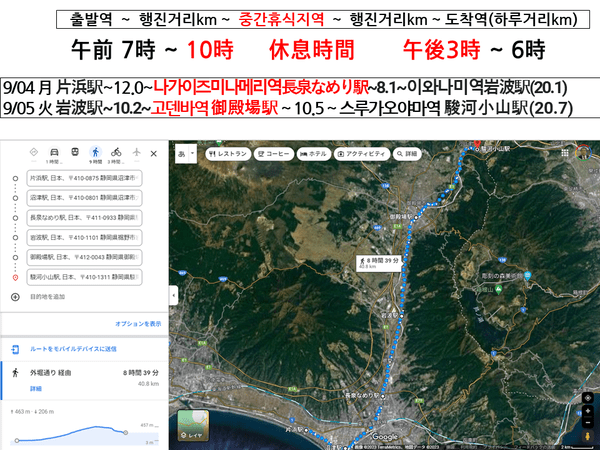Close the directions panel with X
Viewport: 600px width, 450px height.
tap(153, 152)
